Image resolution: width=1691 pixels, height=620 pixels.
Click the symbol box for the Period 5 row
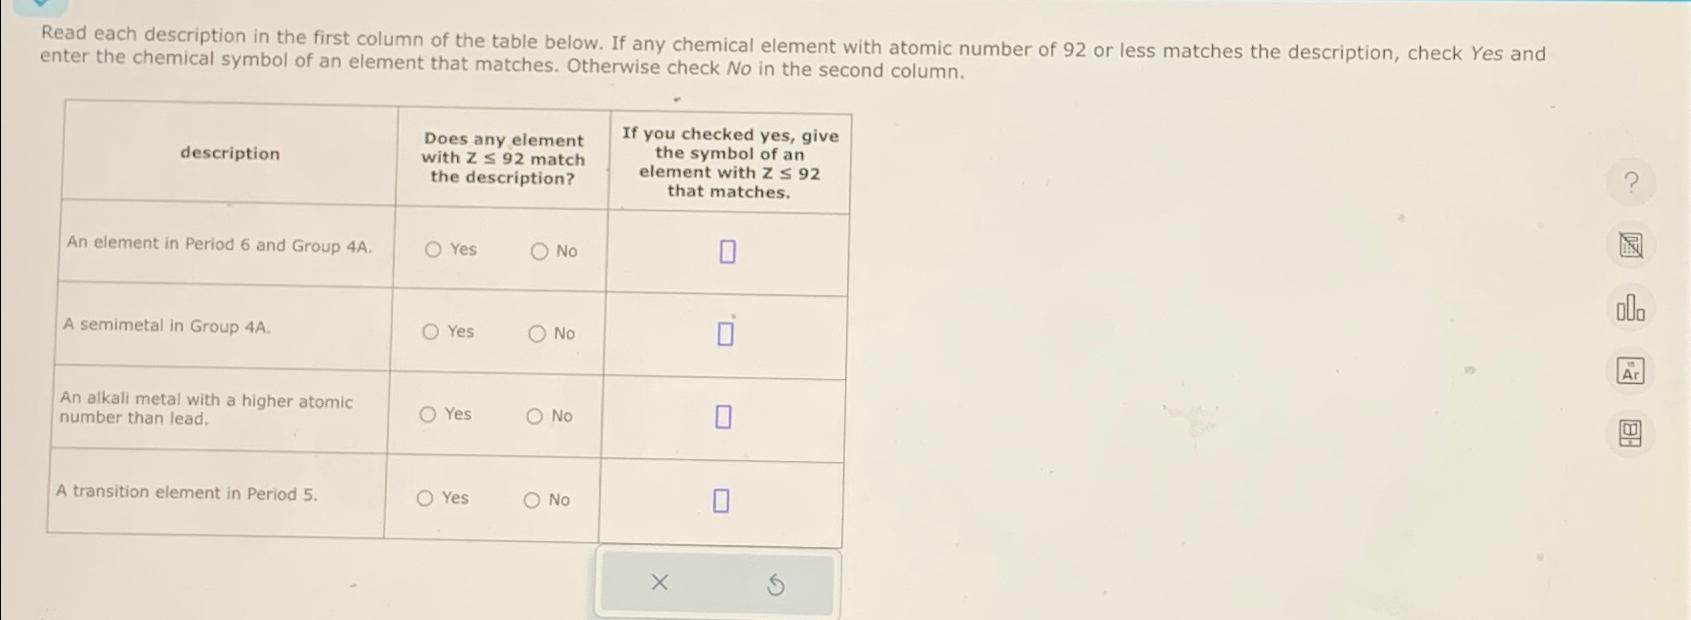[x=721, y=497]
